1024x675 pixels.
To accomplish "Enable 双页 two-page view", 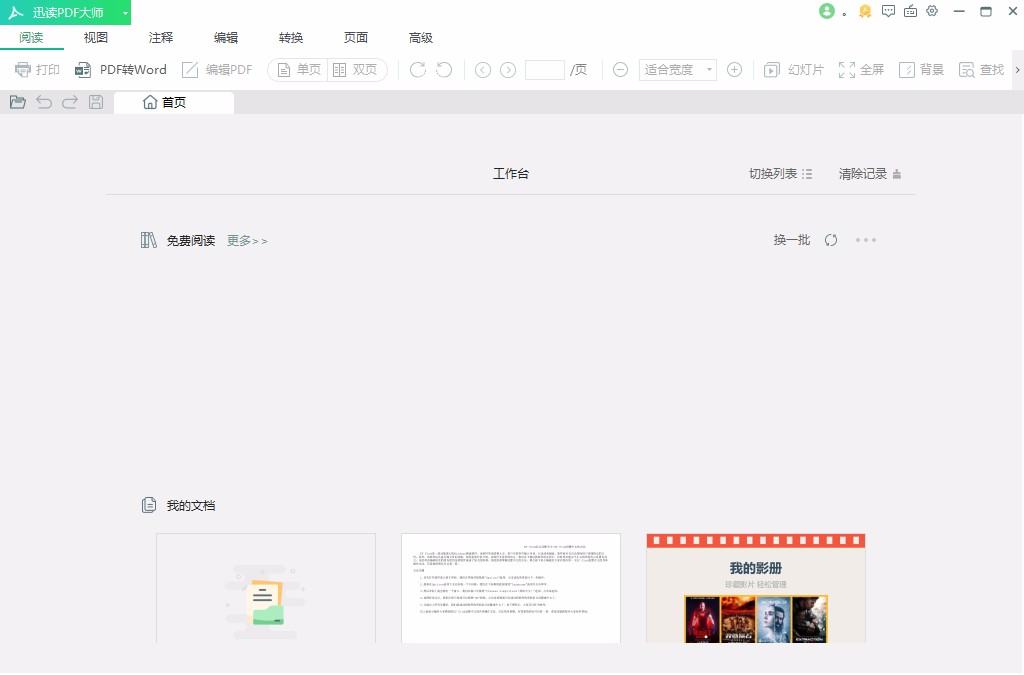I will pos(356,69).
